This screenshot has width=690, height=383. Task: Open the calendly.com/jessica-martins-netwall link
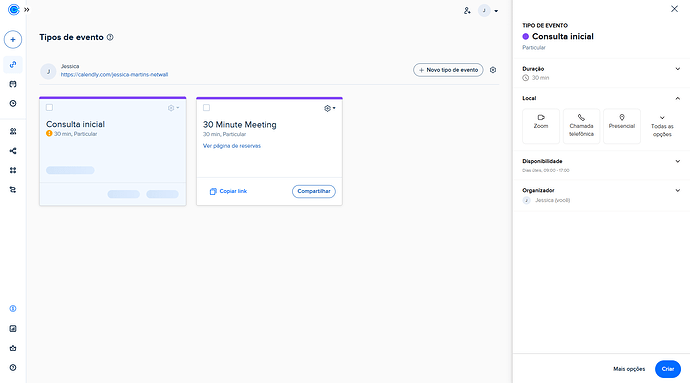pyautogui.click(x=114, y=75)
